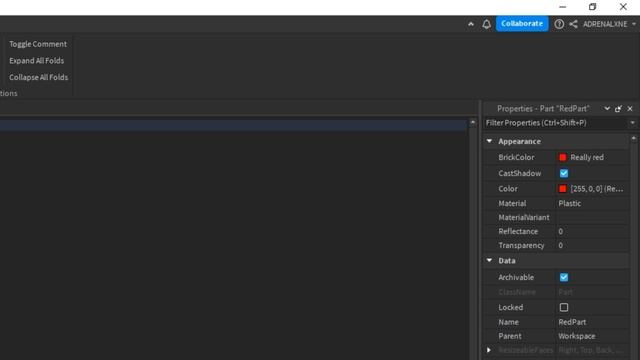This screenshot has height=360, width=640.
Task: Collapse the Appearance section
Action: tap(489, 141)
